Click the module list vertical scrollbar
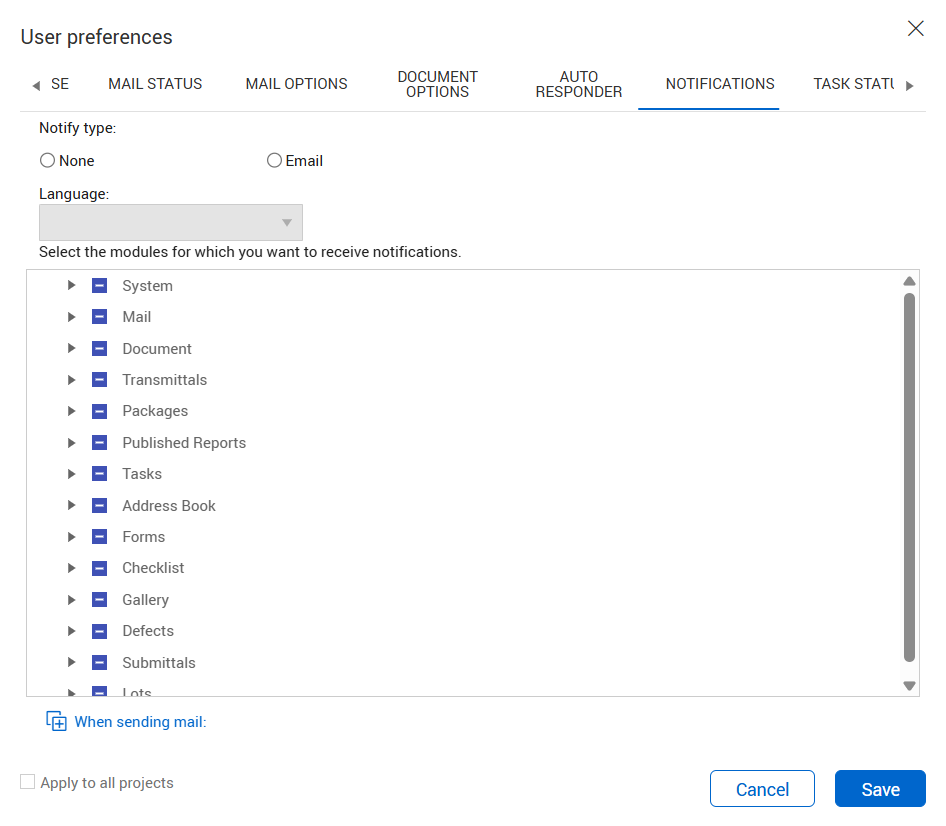The height and width of the screenshot is (826, 946). pyautogui.click(x=909, y=480)
